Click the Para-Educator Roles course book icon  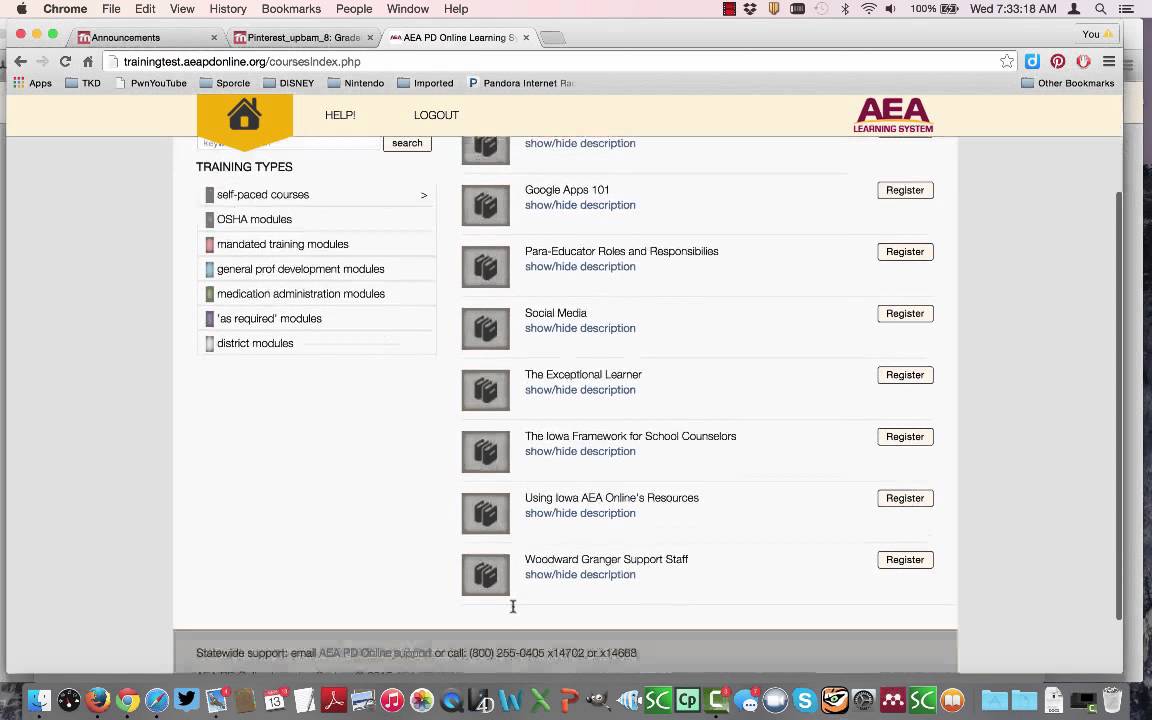click(486, 267)
